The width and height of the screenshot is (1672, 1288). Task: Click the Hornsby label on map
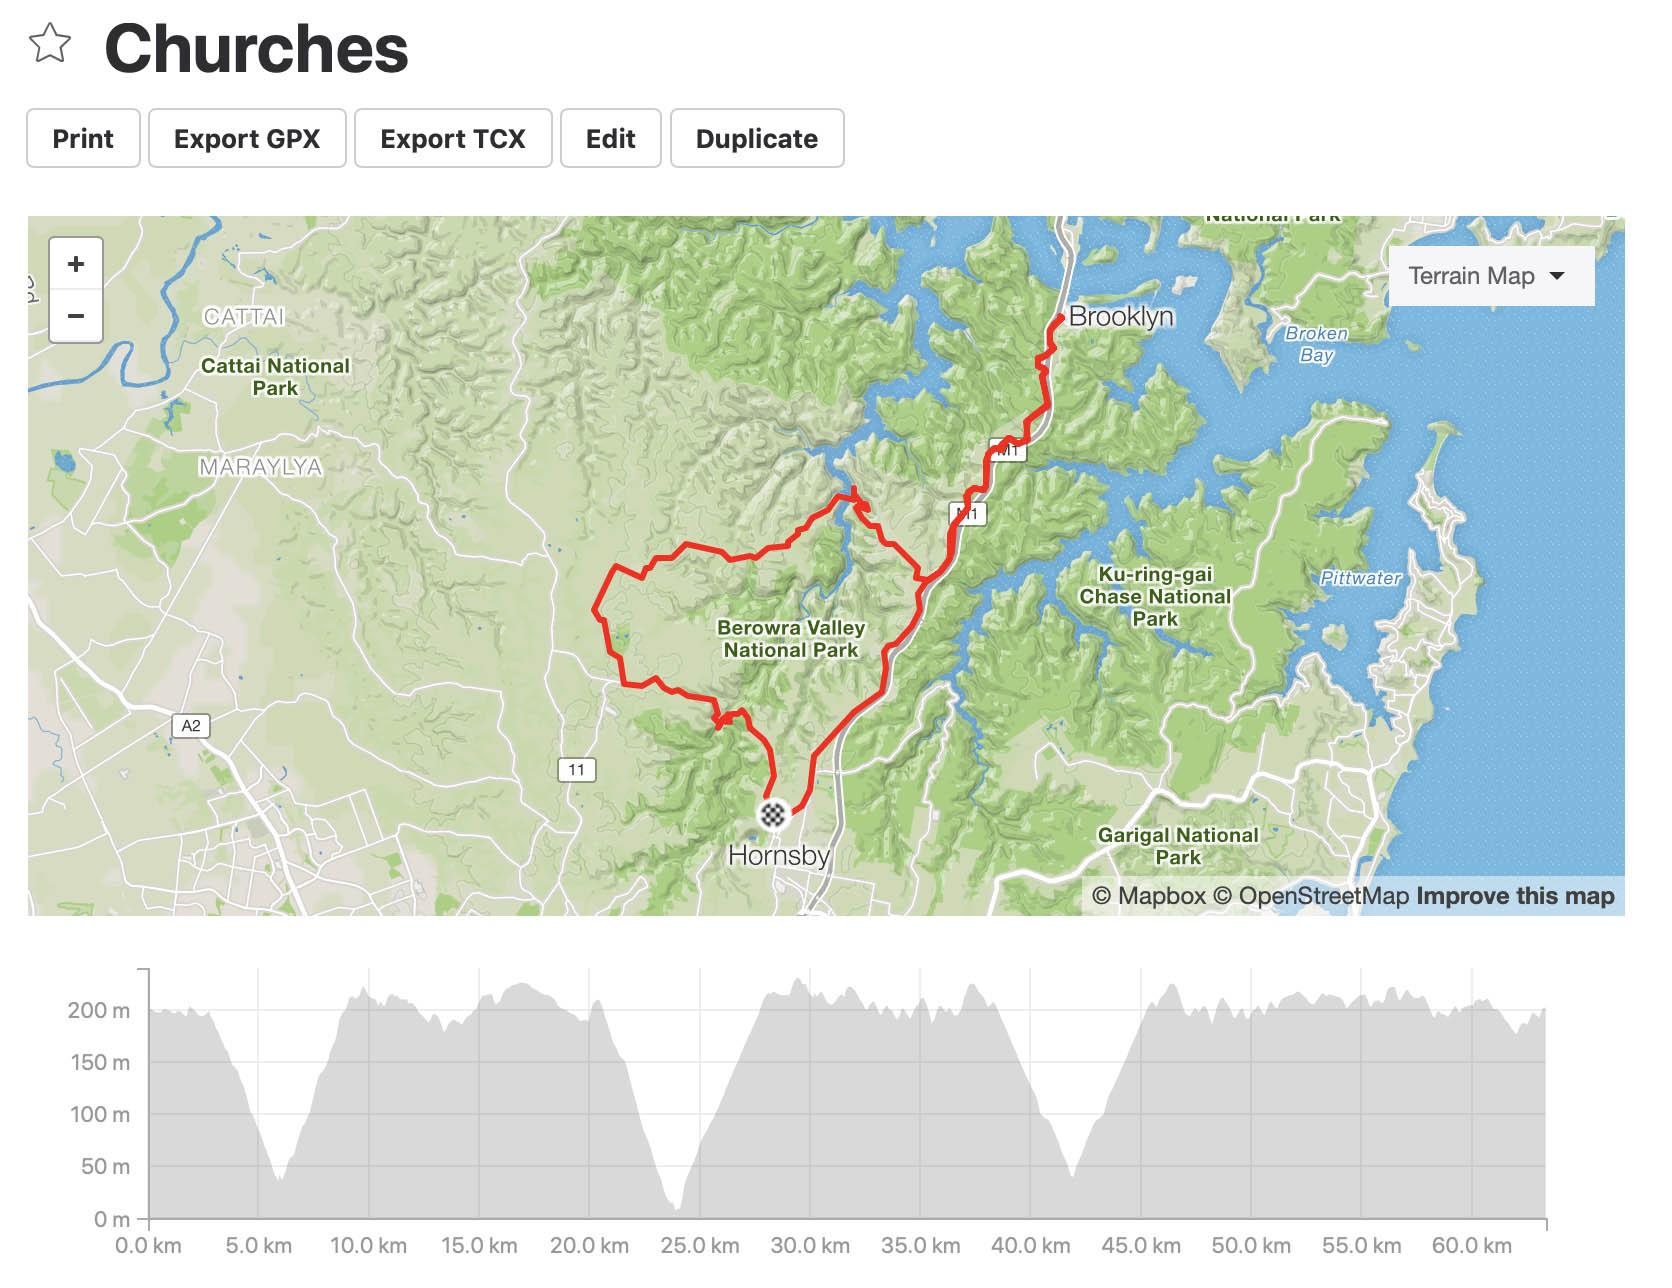779,856
